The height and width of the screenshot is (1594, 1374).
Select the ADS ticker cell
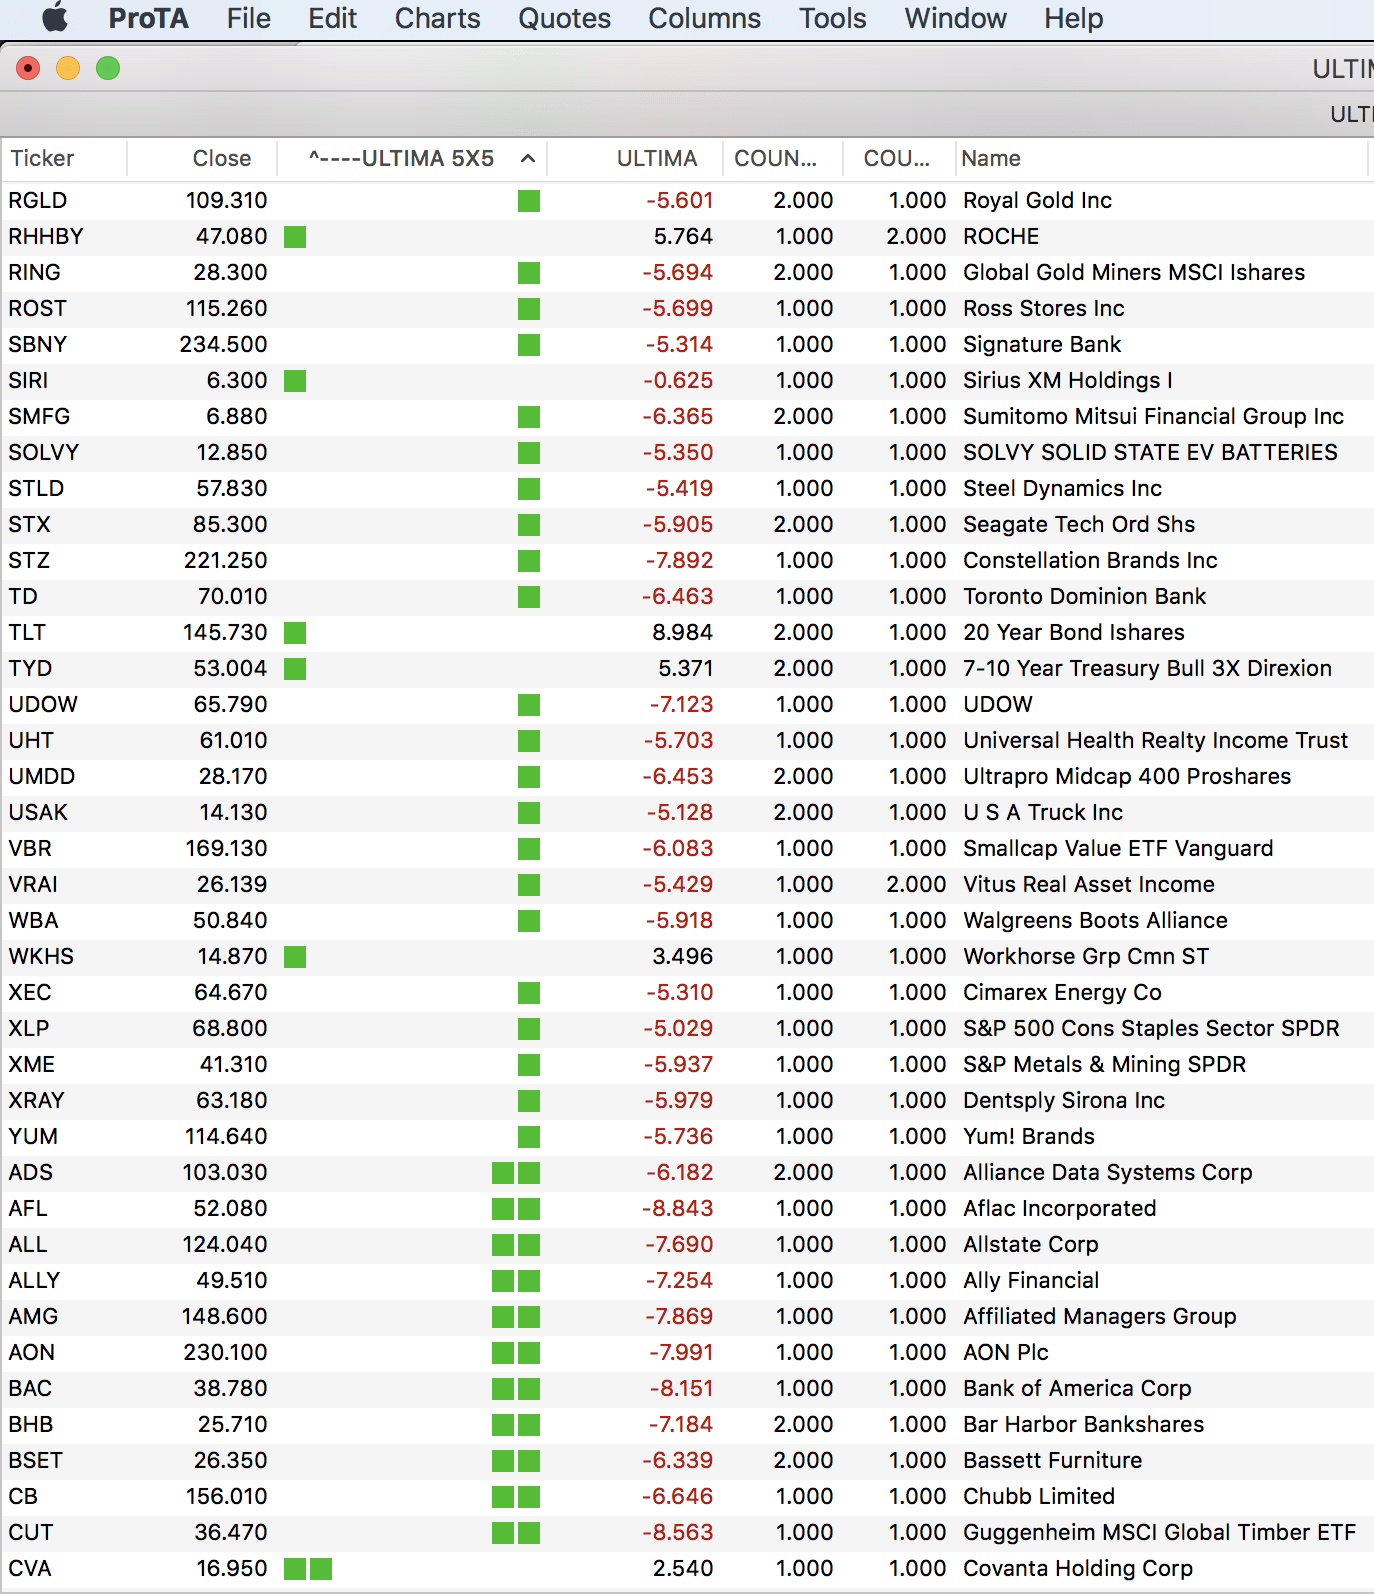point(30,1172)
